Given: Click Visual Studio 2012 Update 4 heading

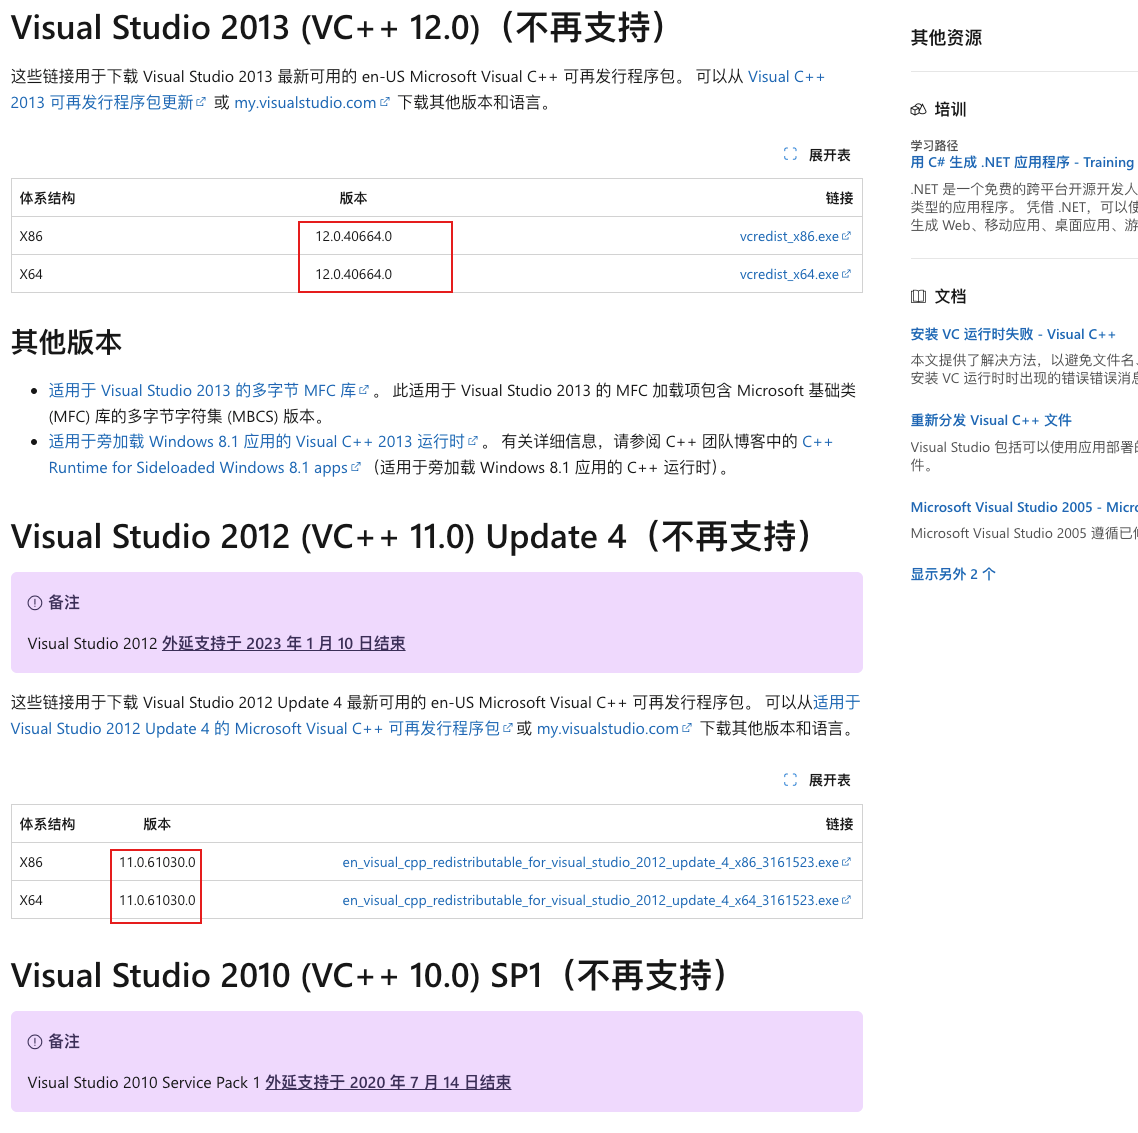Looking at the screenshot, I should click(x=411, y=536).
